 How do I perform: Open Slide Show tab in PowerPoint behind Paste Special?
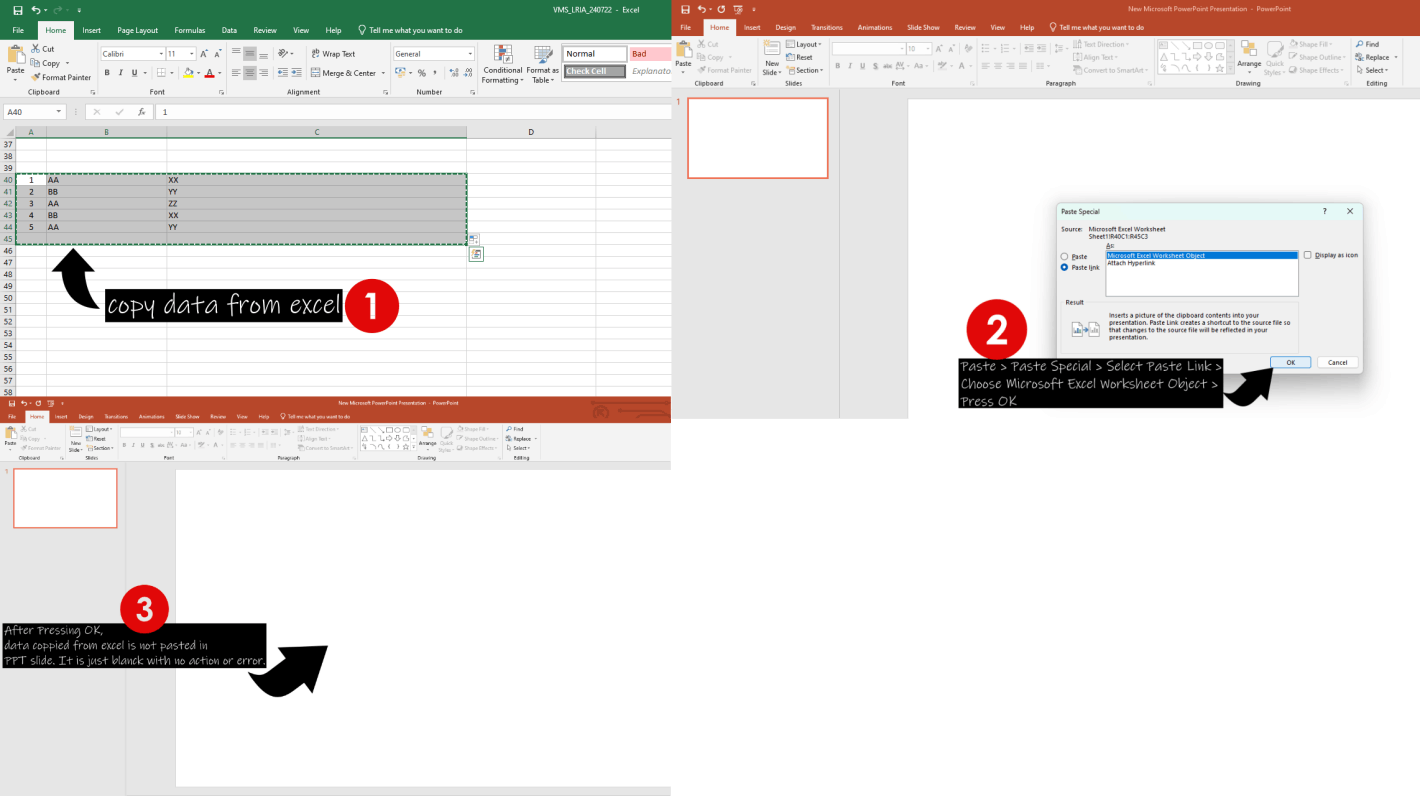[x=921, y=28]
